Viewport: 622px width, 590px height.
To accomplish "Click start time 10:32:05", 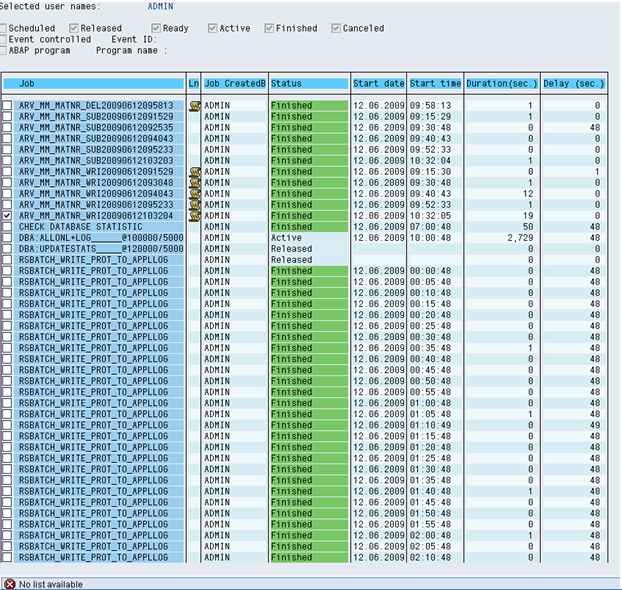I will [430, 216].
